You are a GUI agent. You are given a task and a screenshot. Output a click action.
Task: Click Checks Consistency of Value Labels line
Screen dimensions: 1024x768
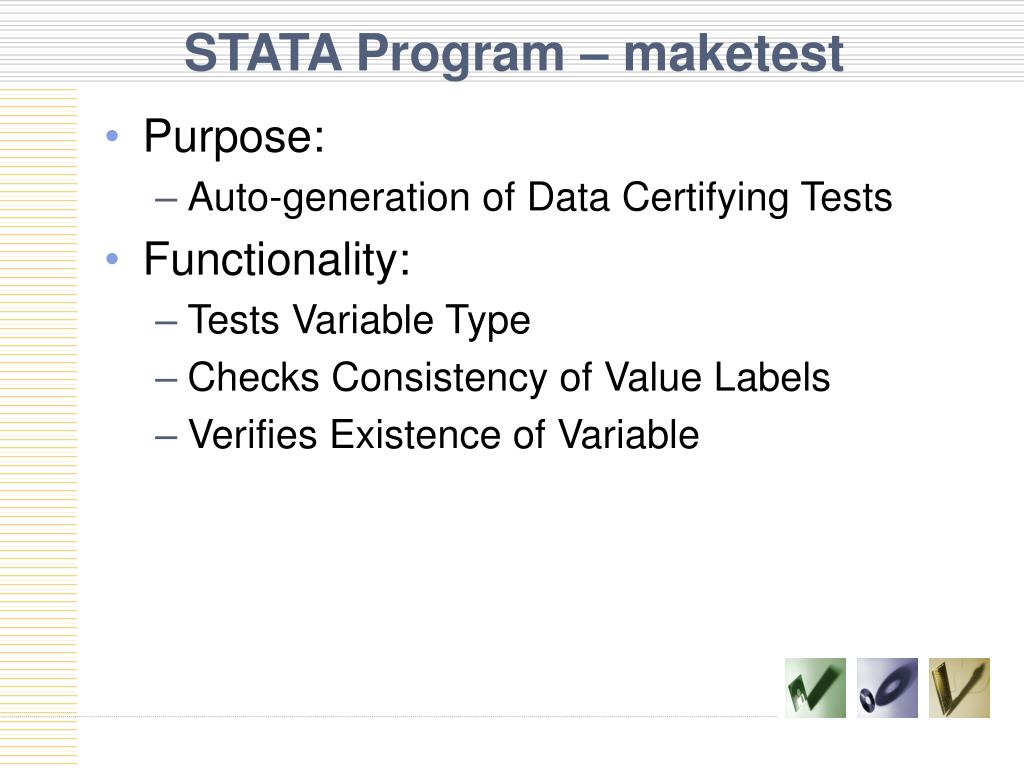tap(509, 377)
